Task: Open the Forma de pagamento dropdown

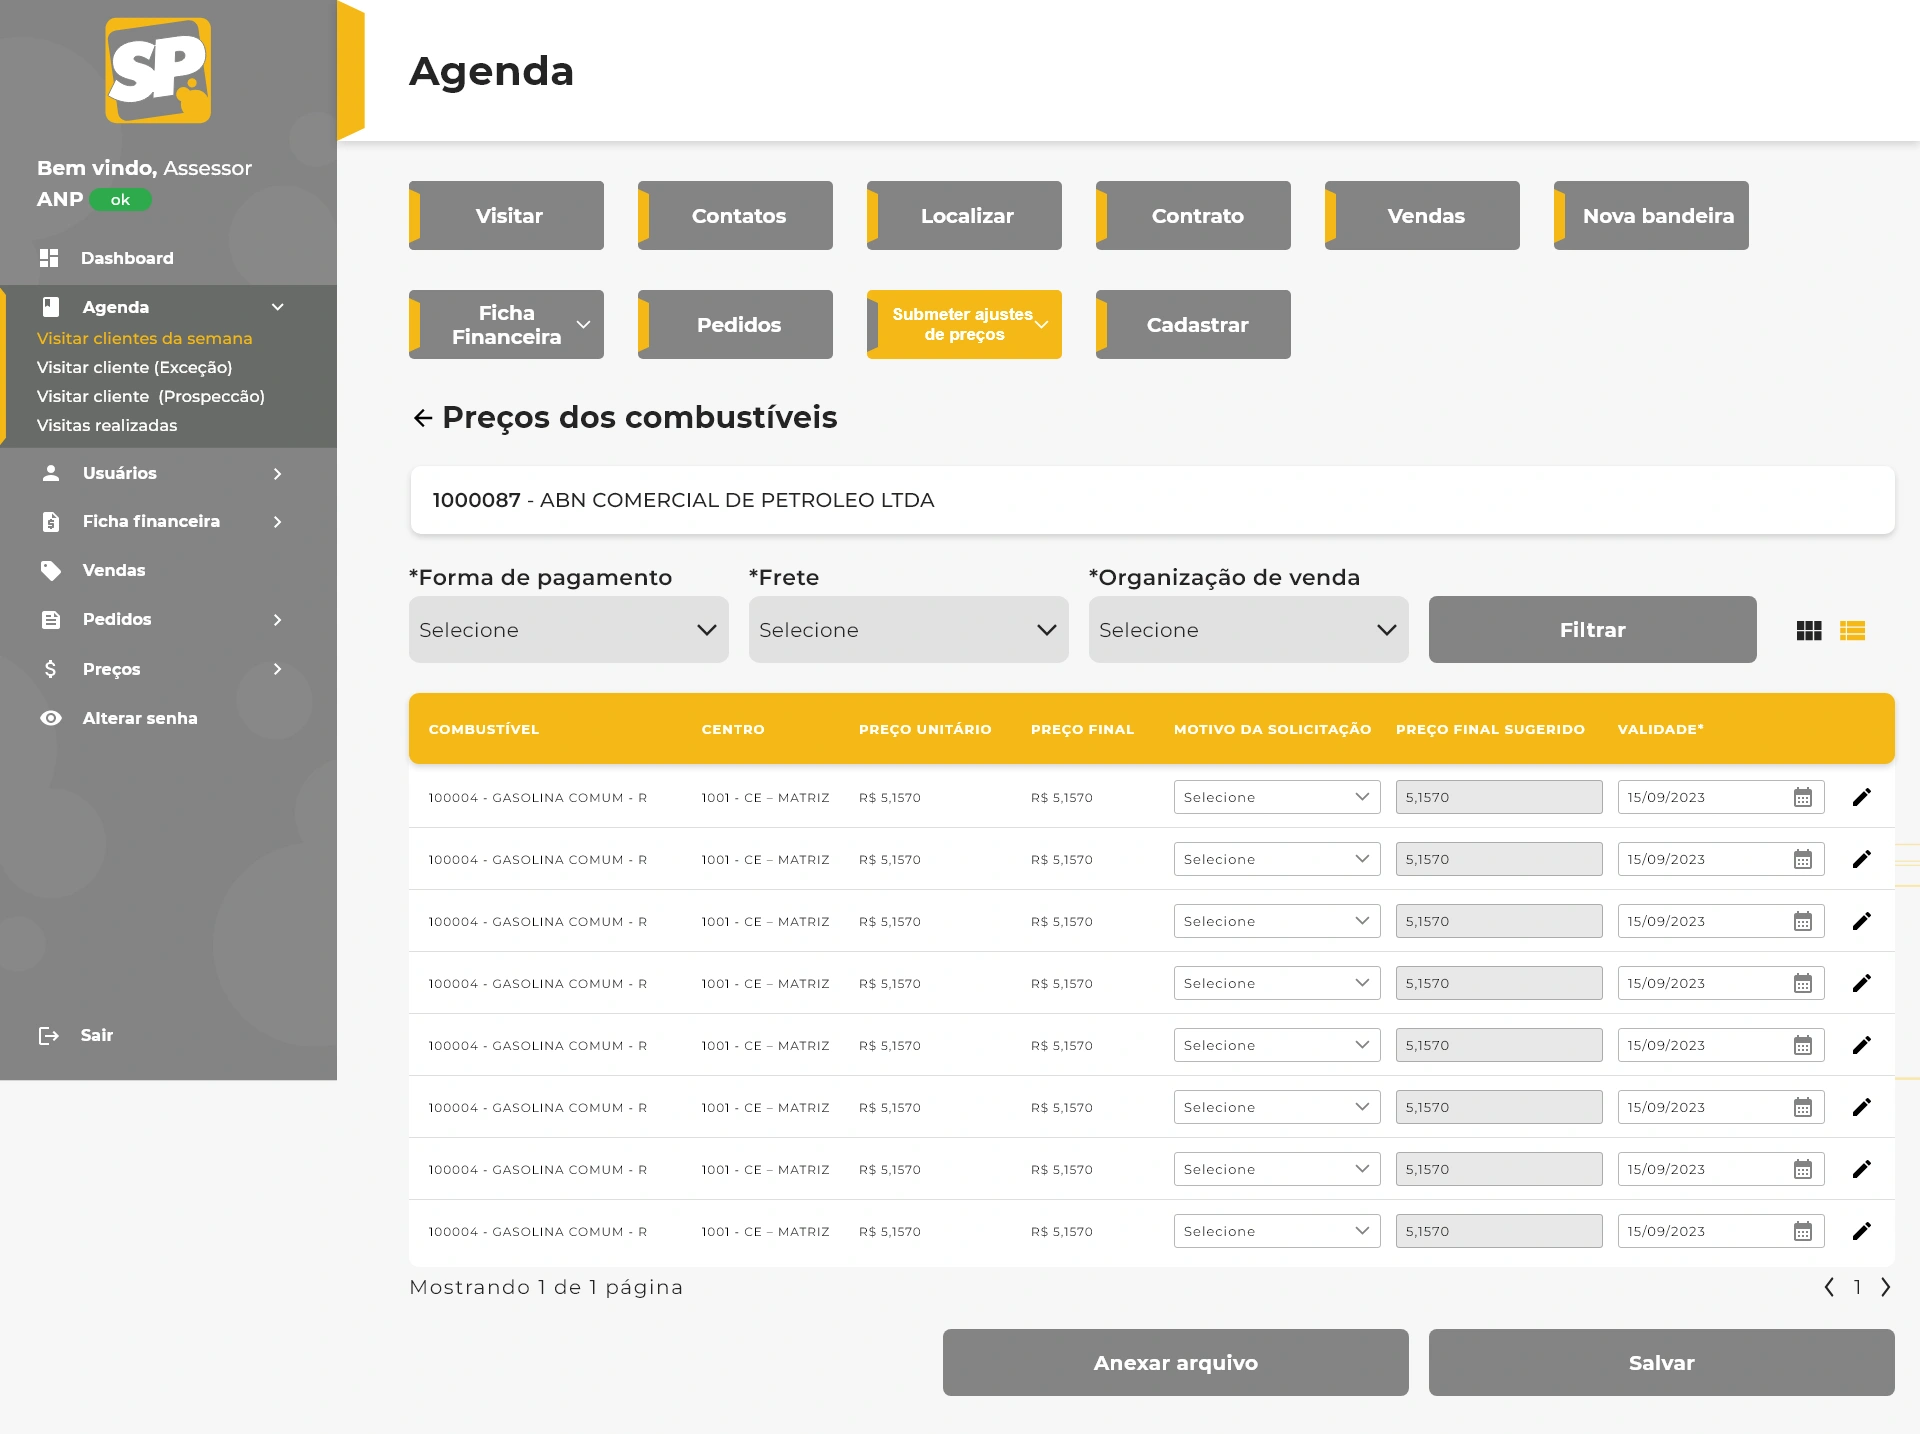Action: (568, 630)
